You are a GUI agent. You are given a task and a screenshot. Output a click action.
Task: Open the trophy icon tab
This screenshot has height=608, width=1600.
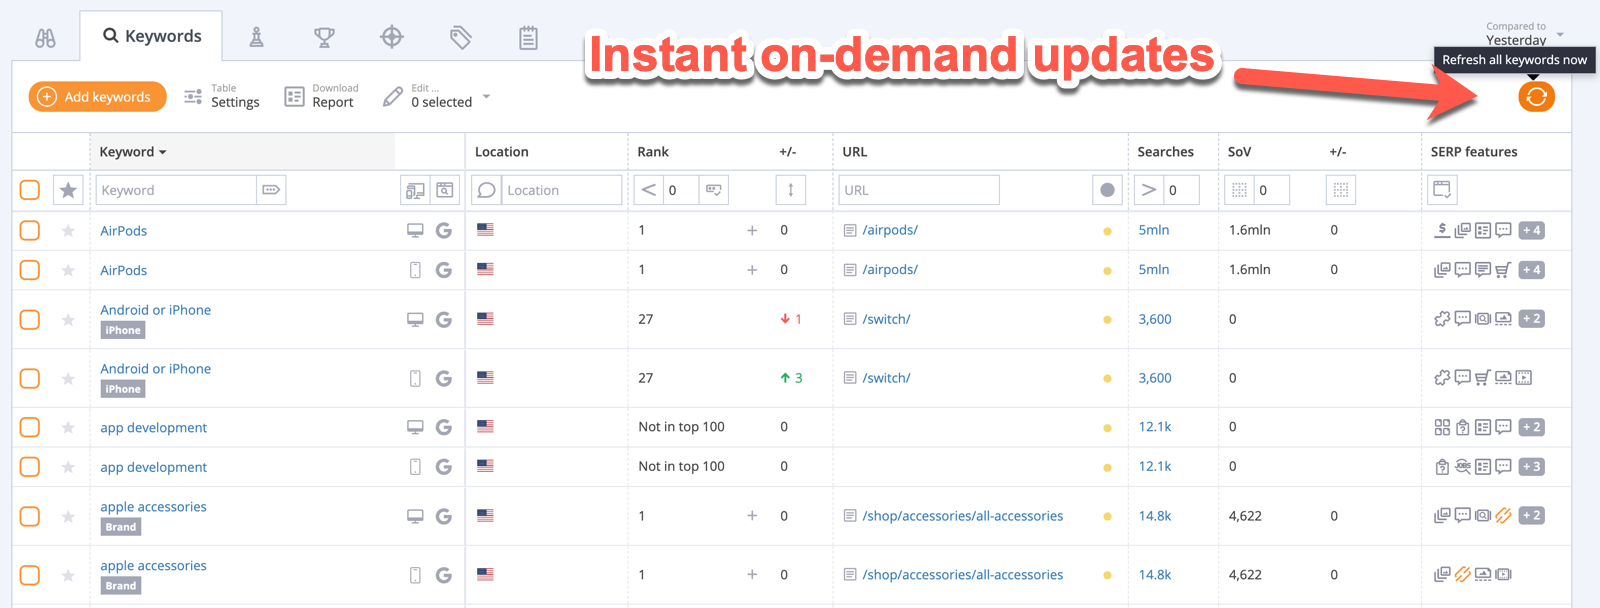pos(324,38)
